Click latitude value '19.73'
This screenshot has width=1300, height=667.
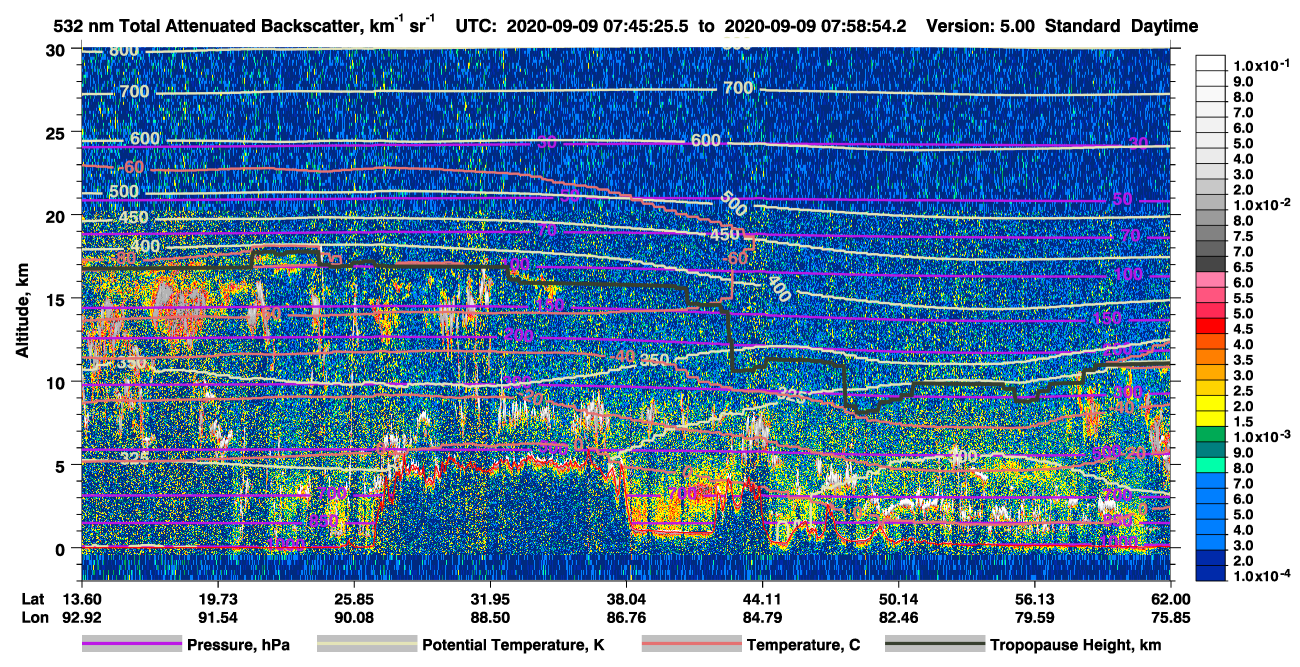pos(217,598)
